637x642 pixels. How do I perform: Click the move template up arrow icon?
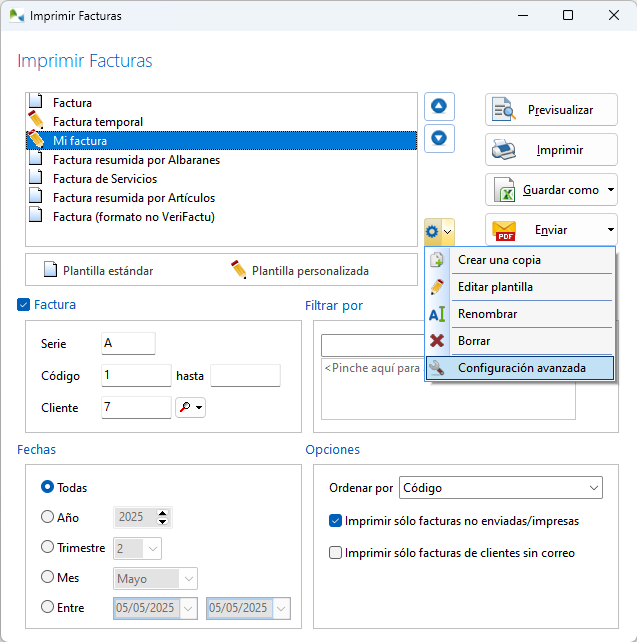[439, 106]
